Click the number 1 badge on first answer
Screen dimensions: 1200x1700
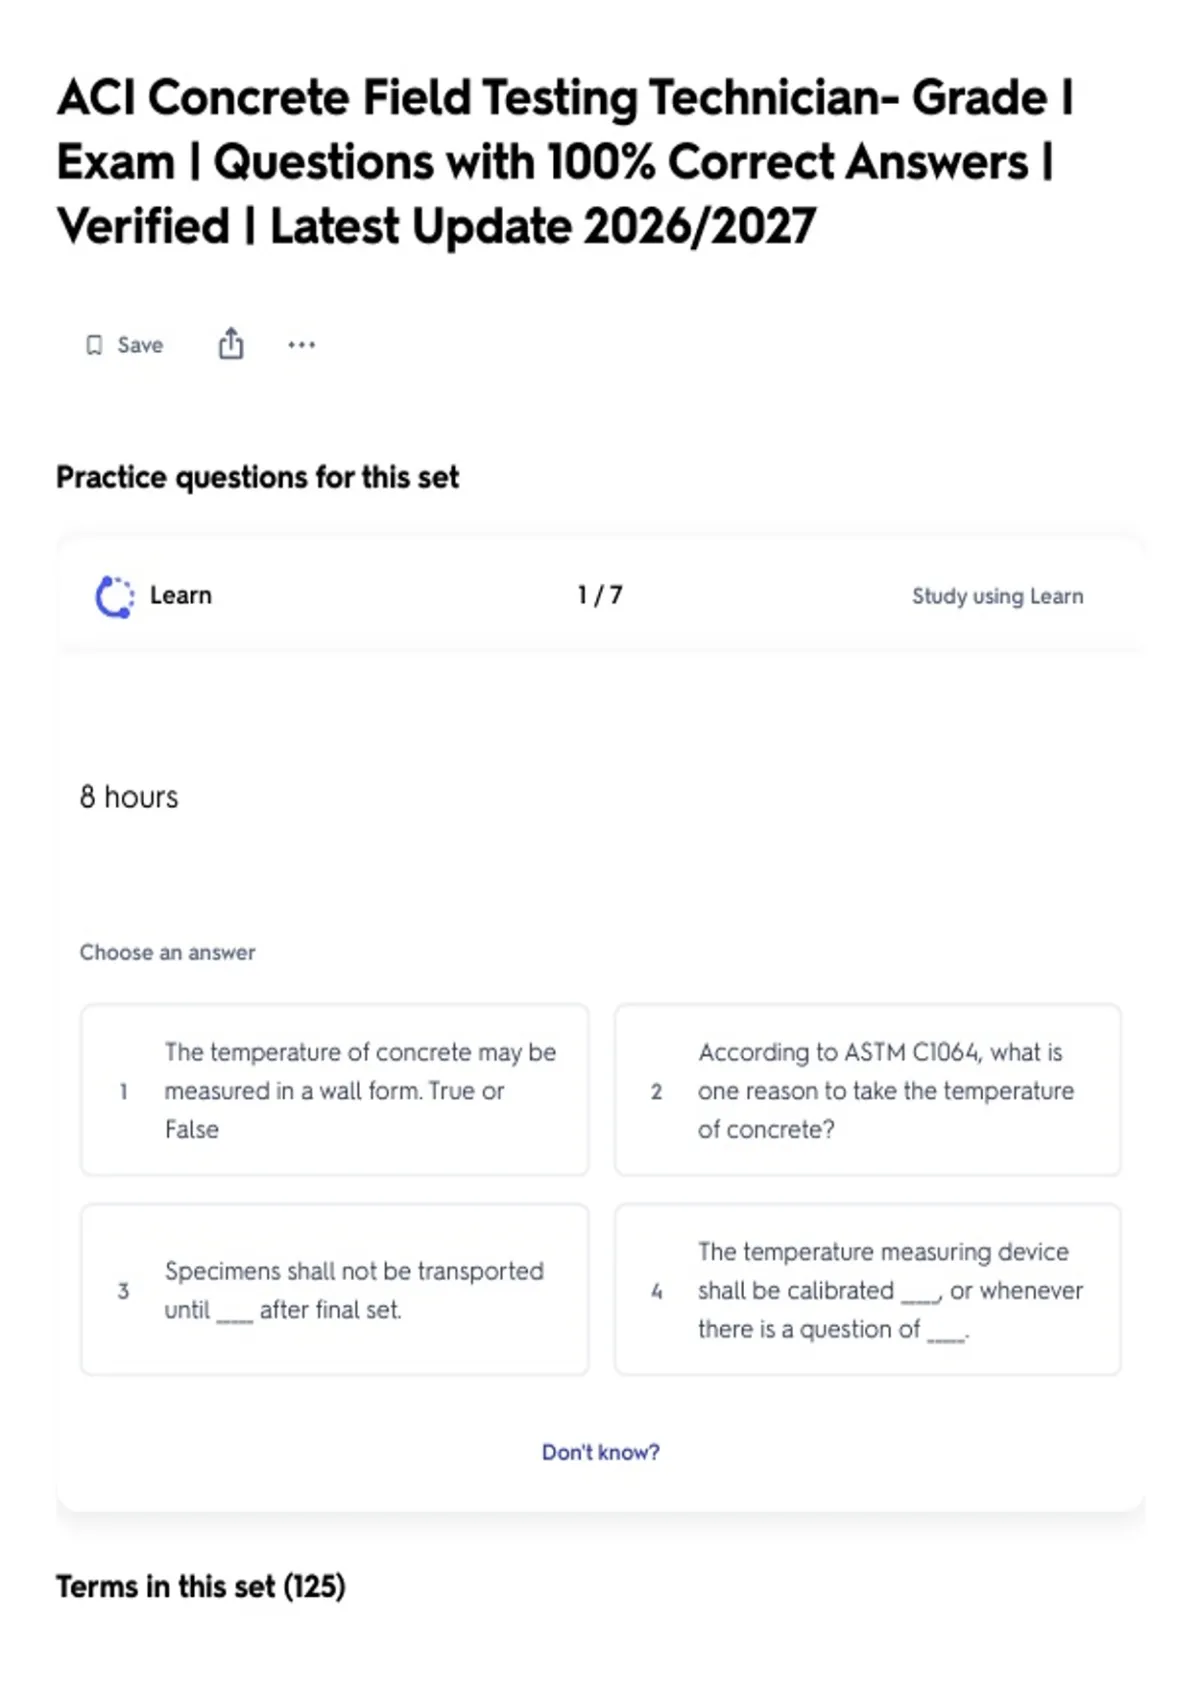(x=123, y=1091)
